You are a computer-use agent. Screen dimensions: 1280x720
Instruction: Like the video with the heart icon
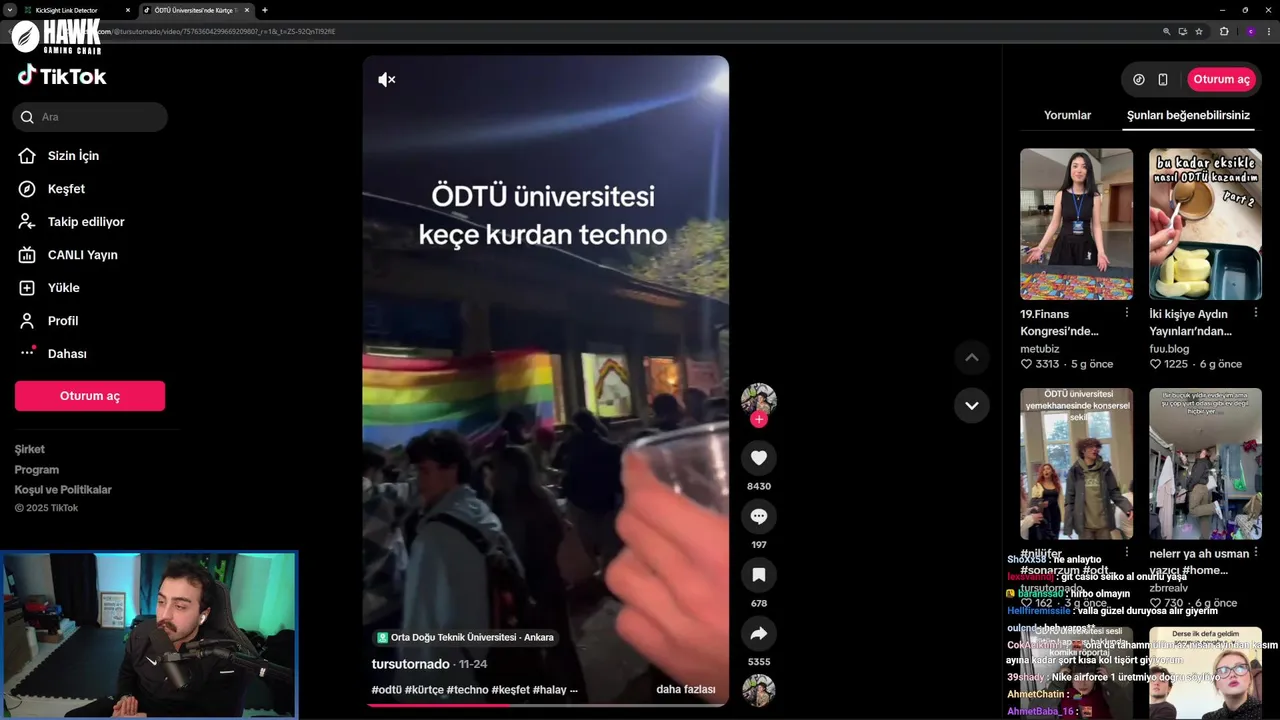(759, 458)
